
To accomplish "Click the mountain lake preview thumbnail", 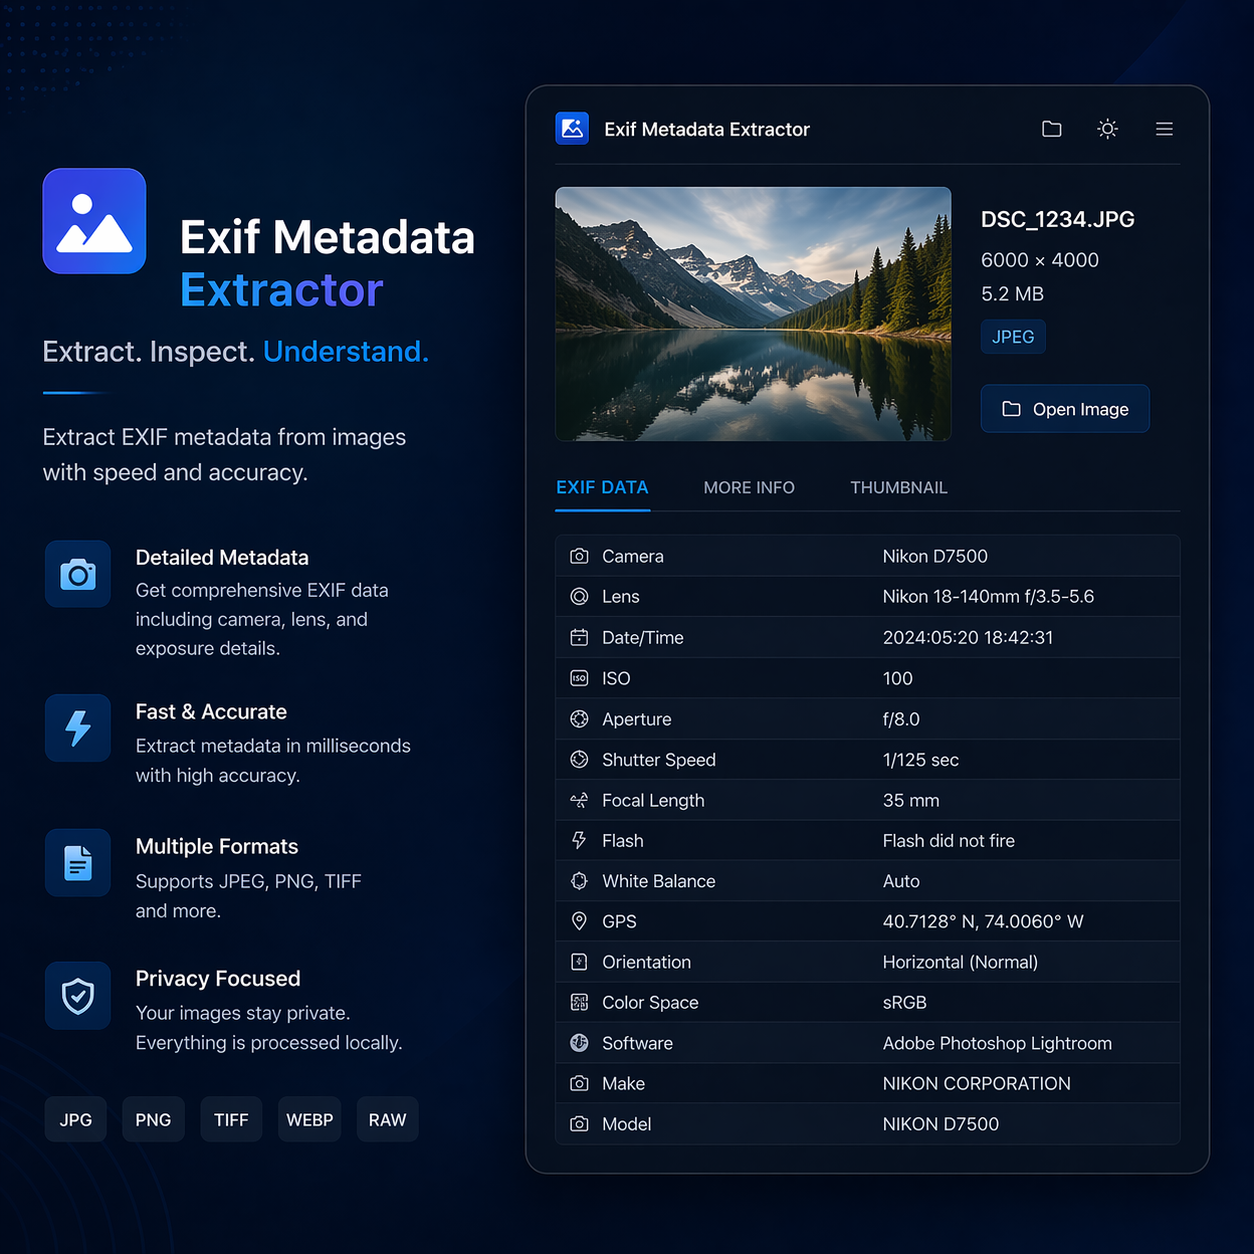I will [x=753, y=313].
